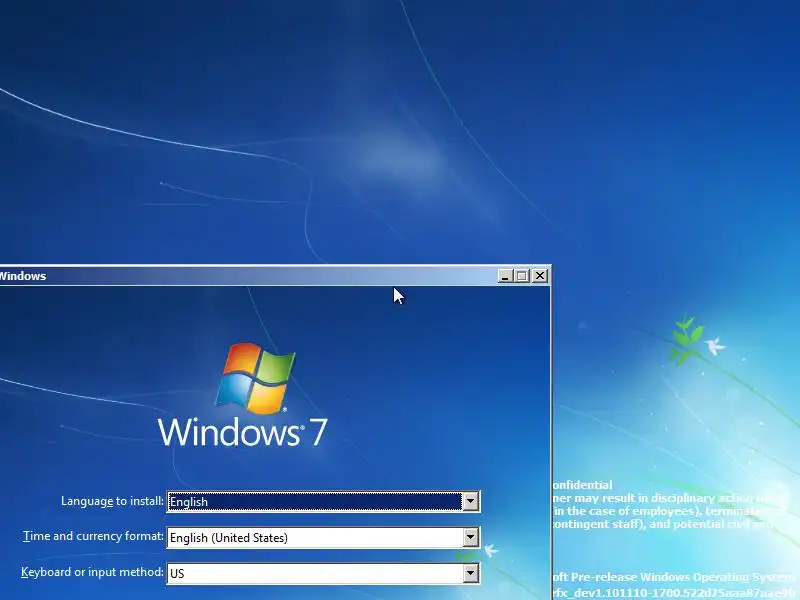Viewport: 800px width, 600px height.
Task: Expand the Time and currency format arrow
Action: (x=470, y=537)
